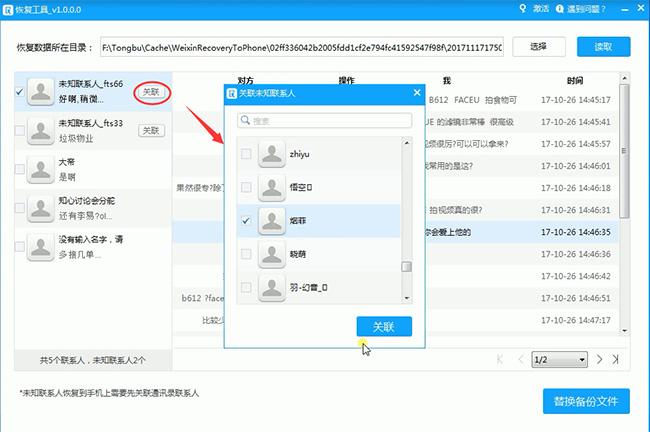Click the dialog contact list scrollbar thumb

(407, 266)
